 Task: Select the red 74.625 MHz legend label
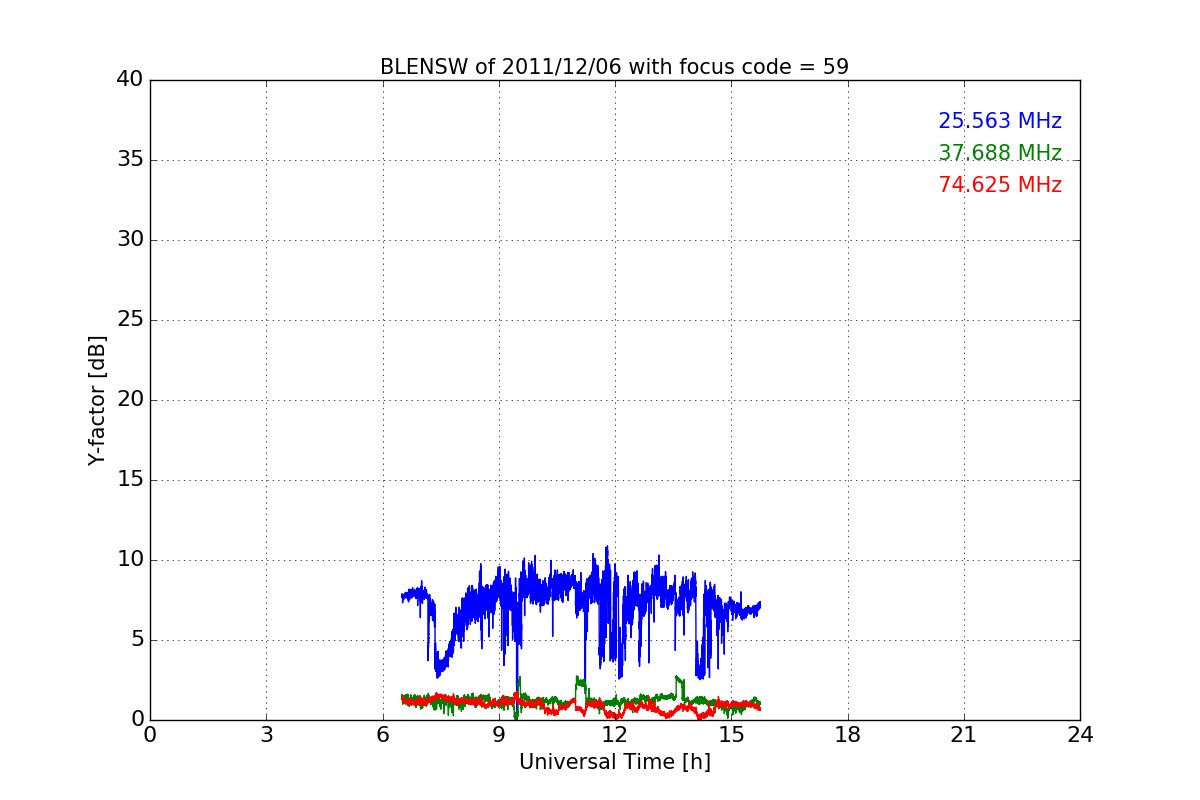tap(1000, 185)
